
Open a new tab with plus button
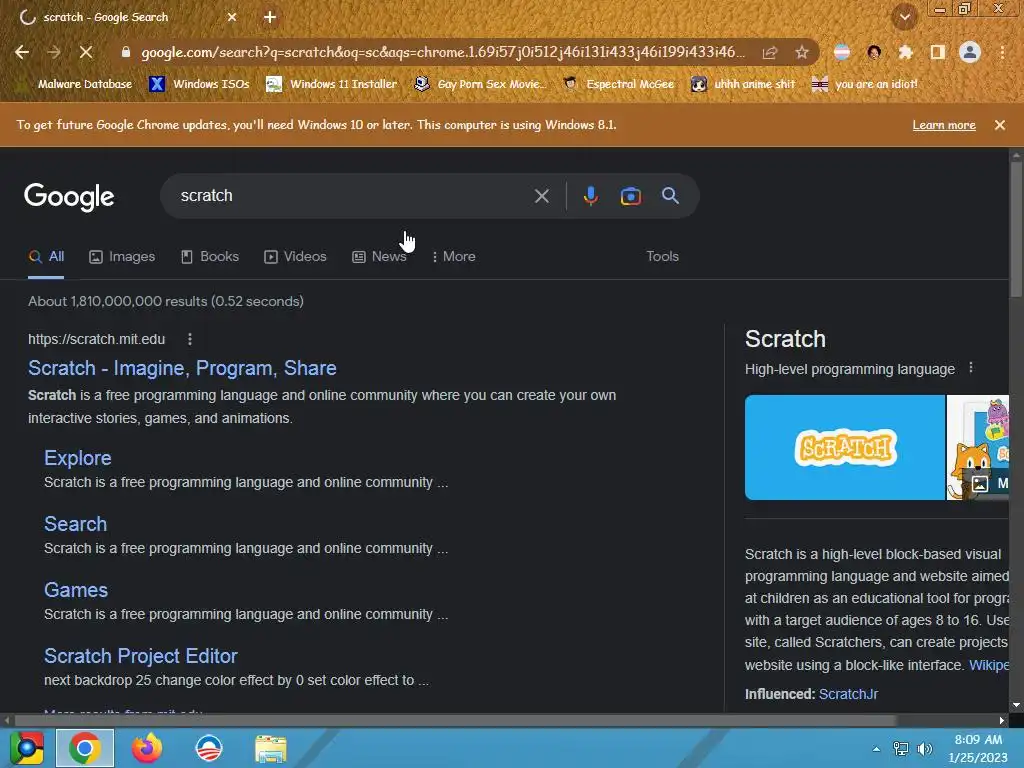[x=270, y=17]
